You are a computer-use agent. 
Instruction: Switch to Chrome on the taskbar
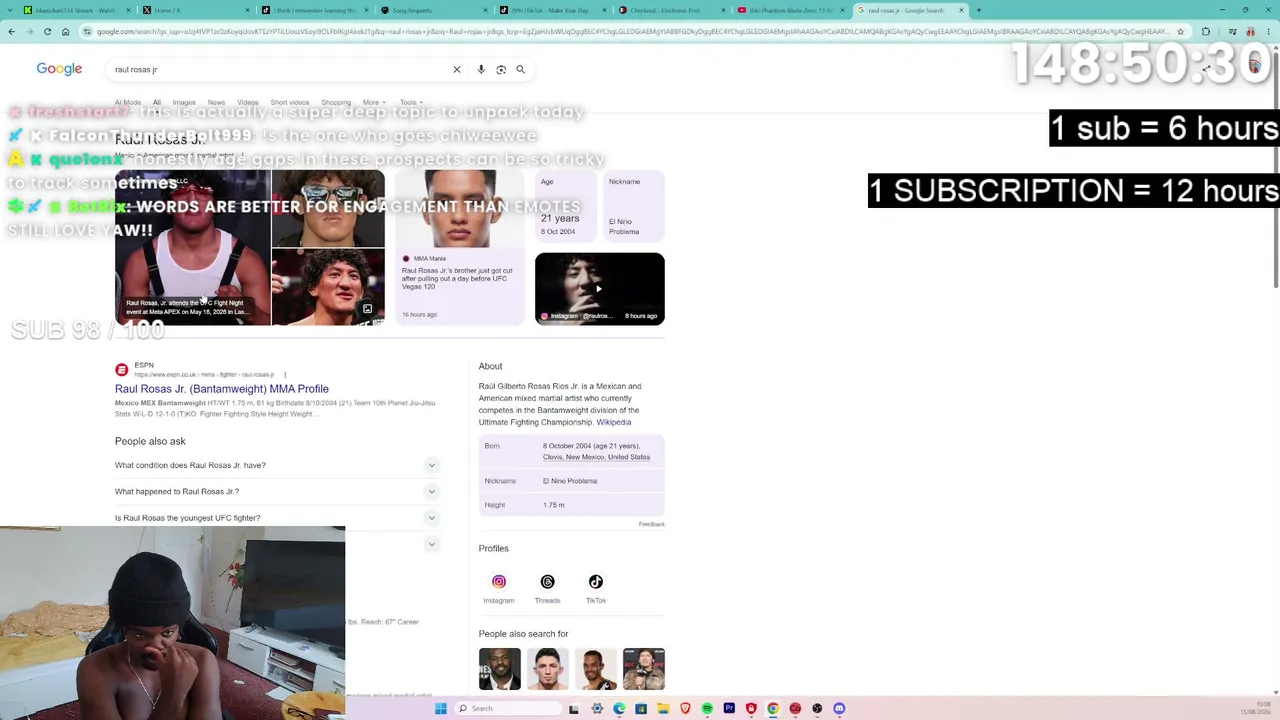pyautogui.click(x=773, y=709)
